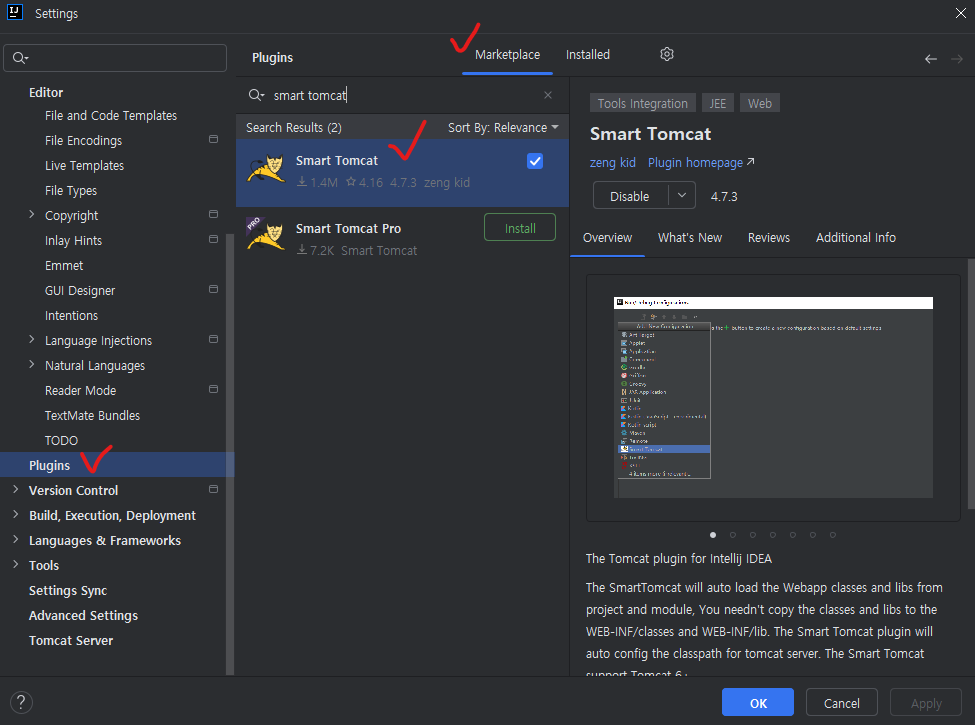Click the settings search magnifier icon
Image resolution: width=975 pixels, height=725 pixels.
coord(20,58)
